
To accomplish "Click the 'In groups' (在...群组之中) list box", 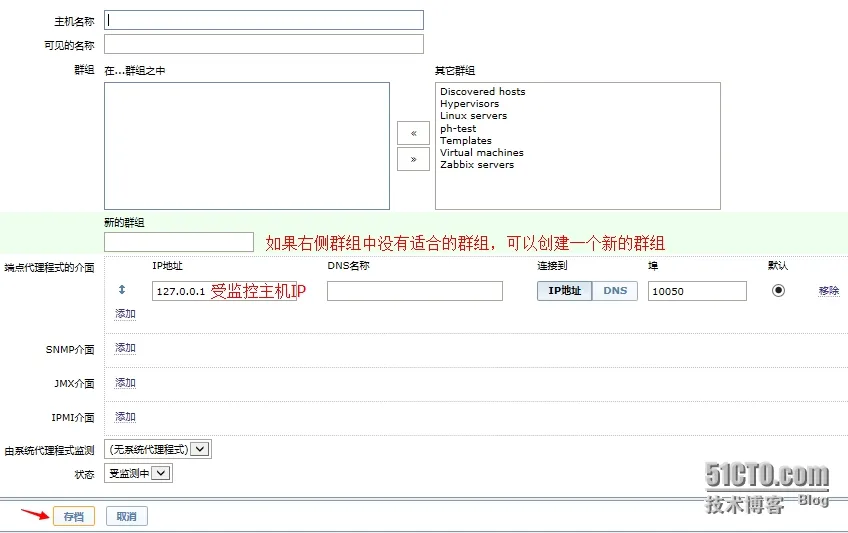I will pyautogui.click(x=247, y=146).
